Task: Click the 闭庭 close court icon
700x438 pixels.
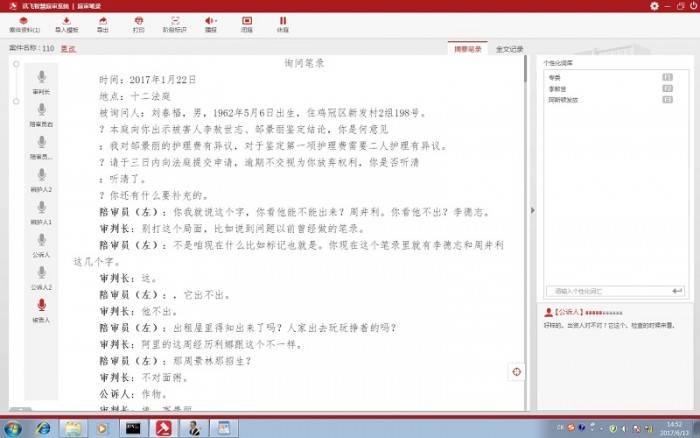Action: coord(247,24)
